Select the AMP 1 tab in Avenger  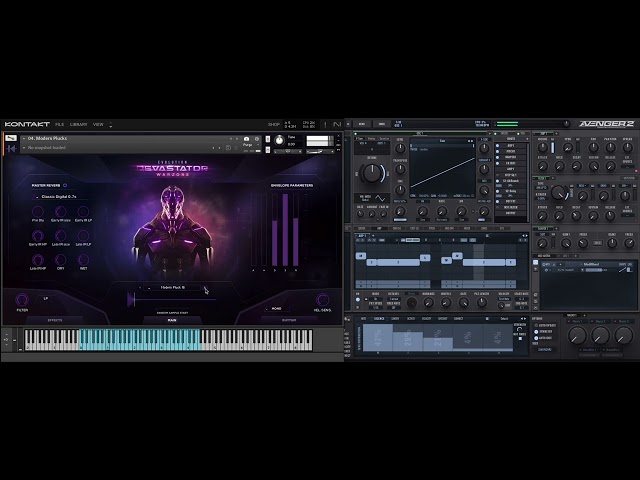pos(544,133)
